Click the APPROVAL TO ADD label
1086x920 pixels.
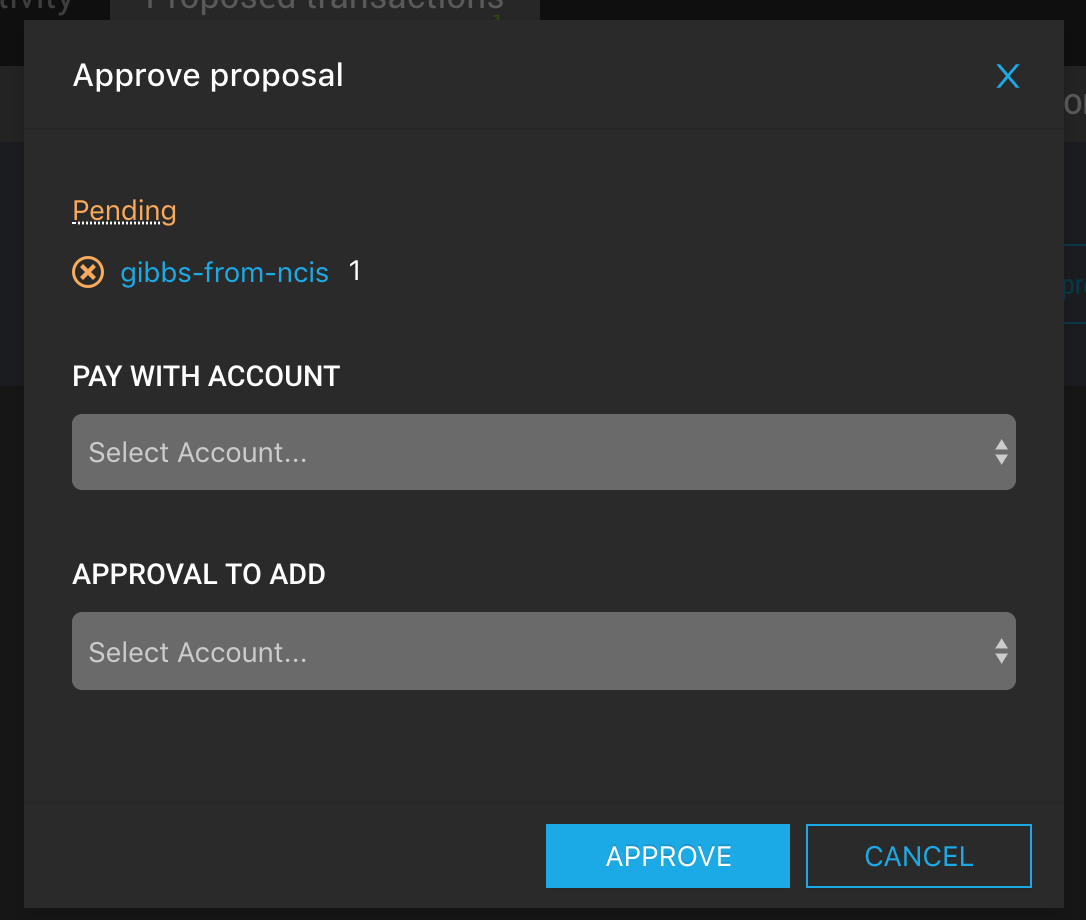[199, 574]
